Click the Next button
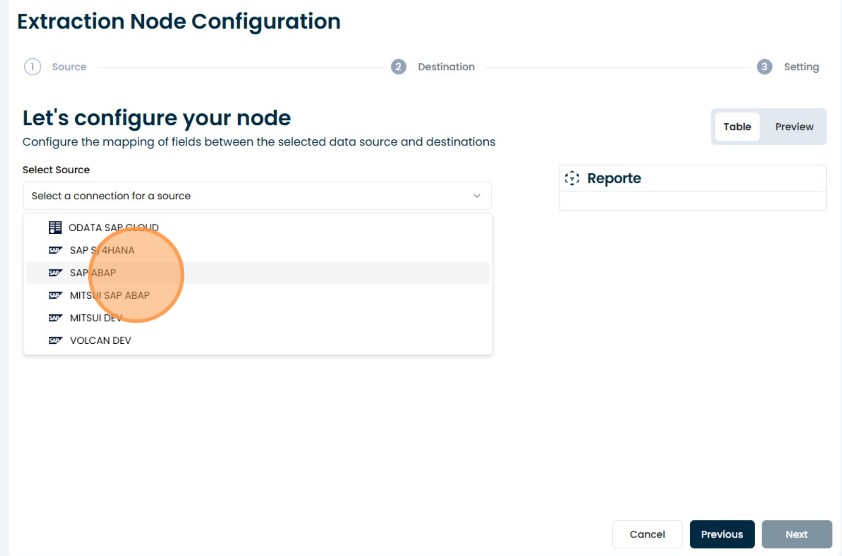842x556 pixels. pos(796,534)
